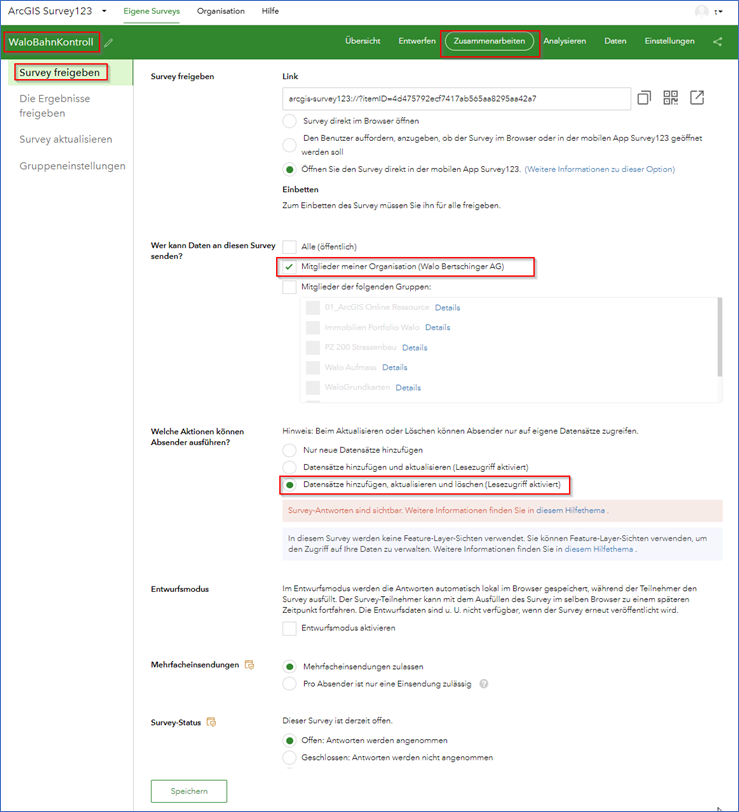Switch to Übersicht tab
This screenshot has height=812, width=739.
[x=363, y=41]
